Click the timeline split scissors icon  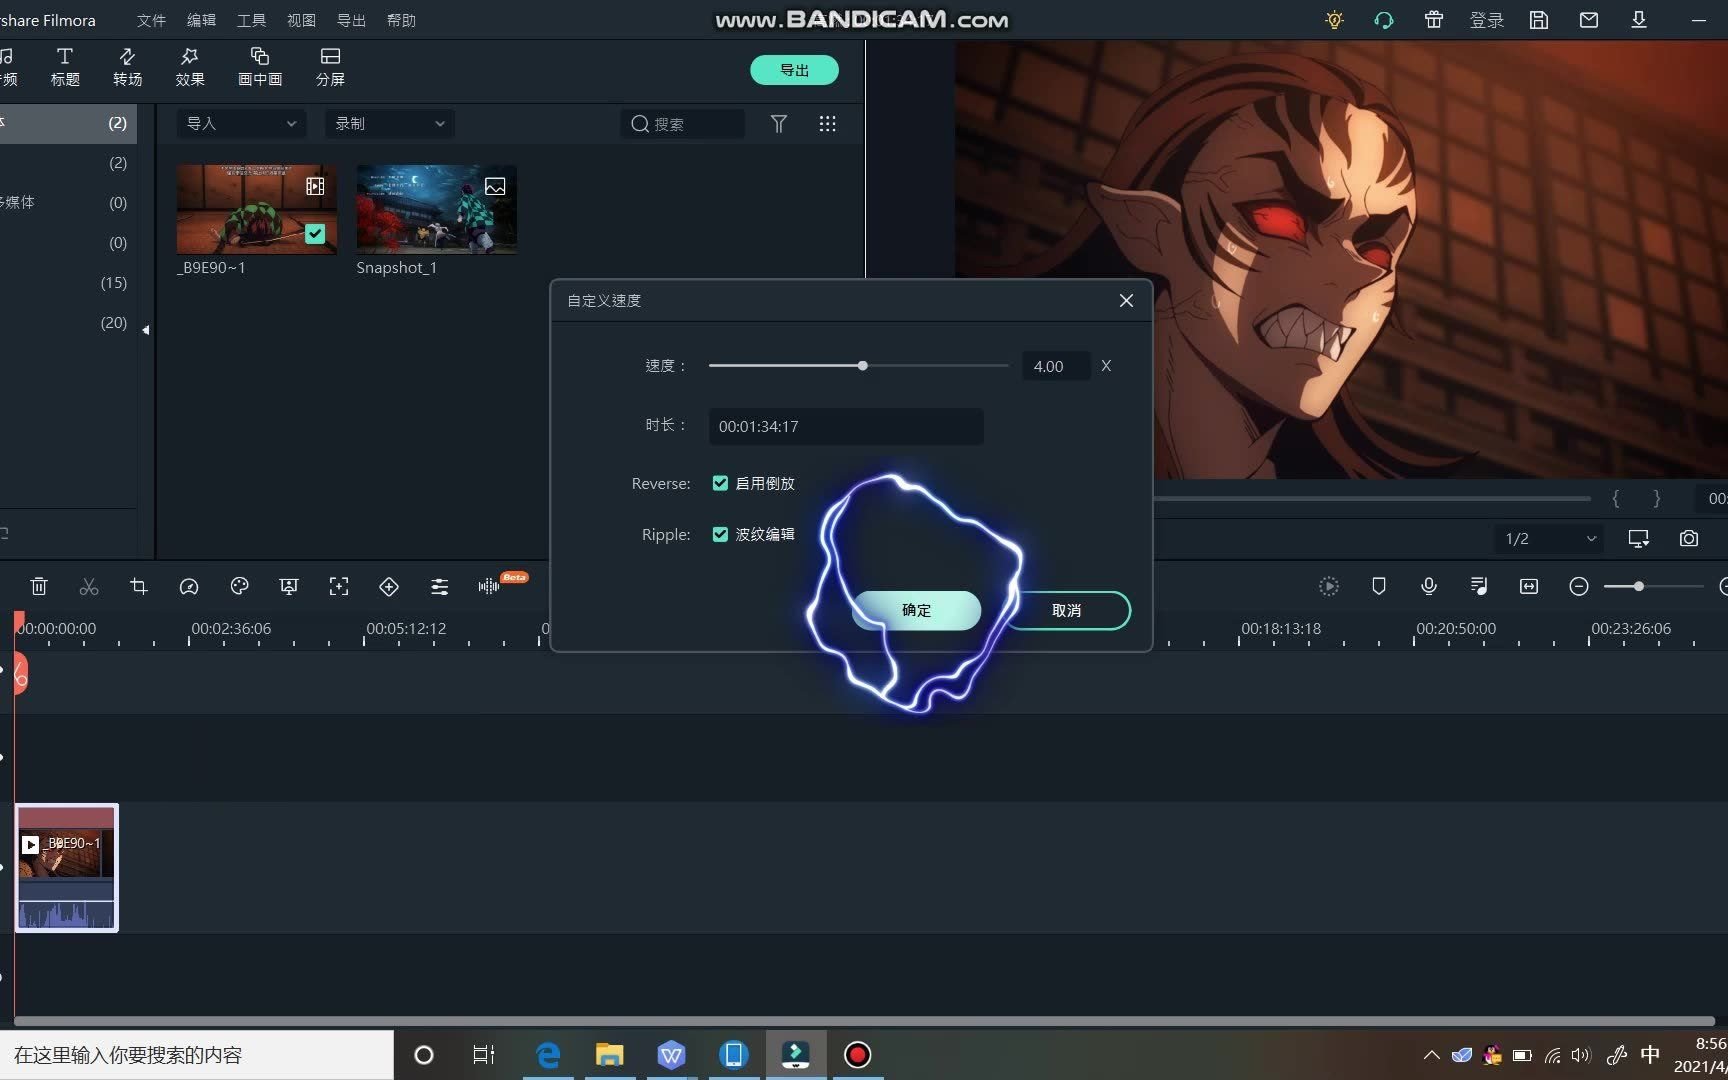[x=89, y=587]
